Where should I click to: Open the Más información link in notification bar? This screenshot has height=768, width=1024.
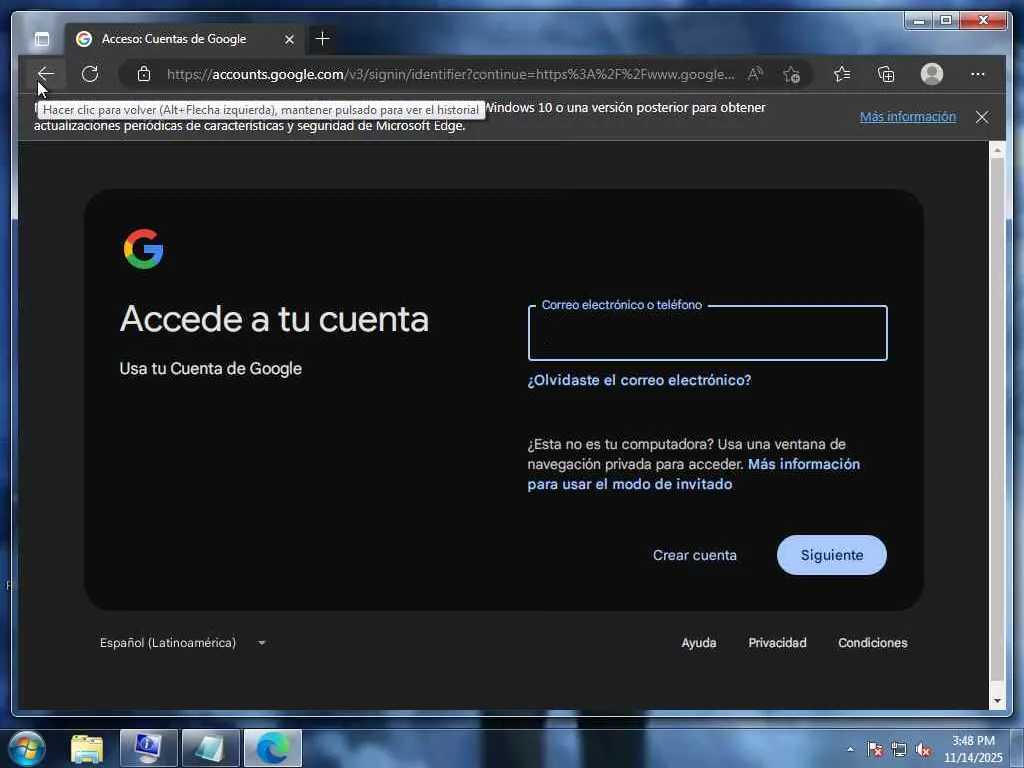click(908, 117)
